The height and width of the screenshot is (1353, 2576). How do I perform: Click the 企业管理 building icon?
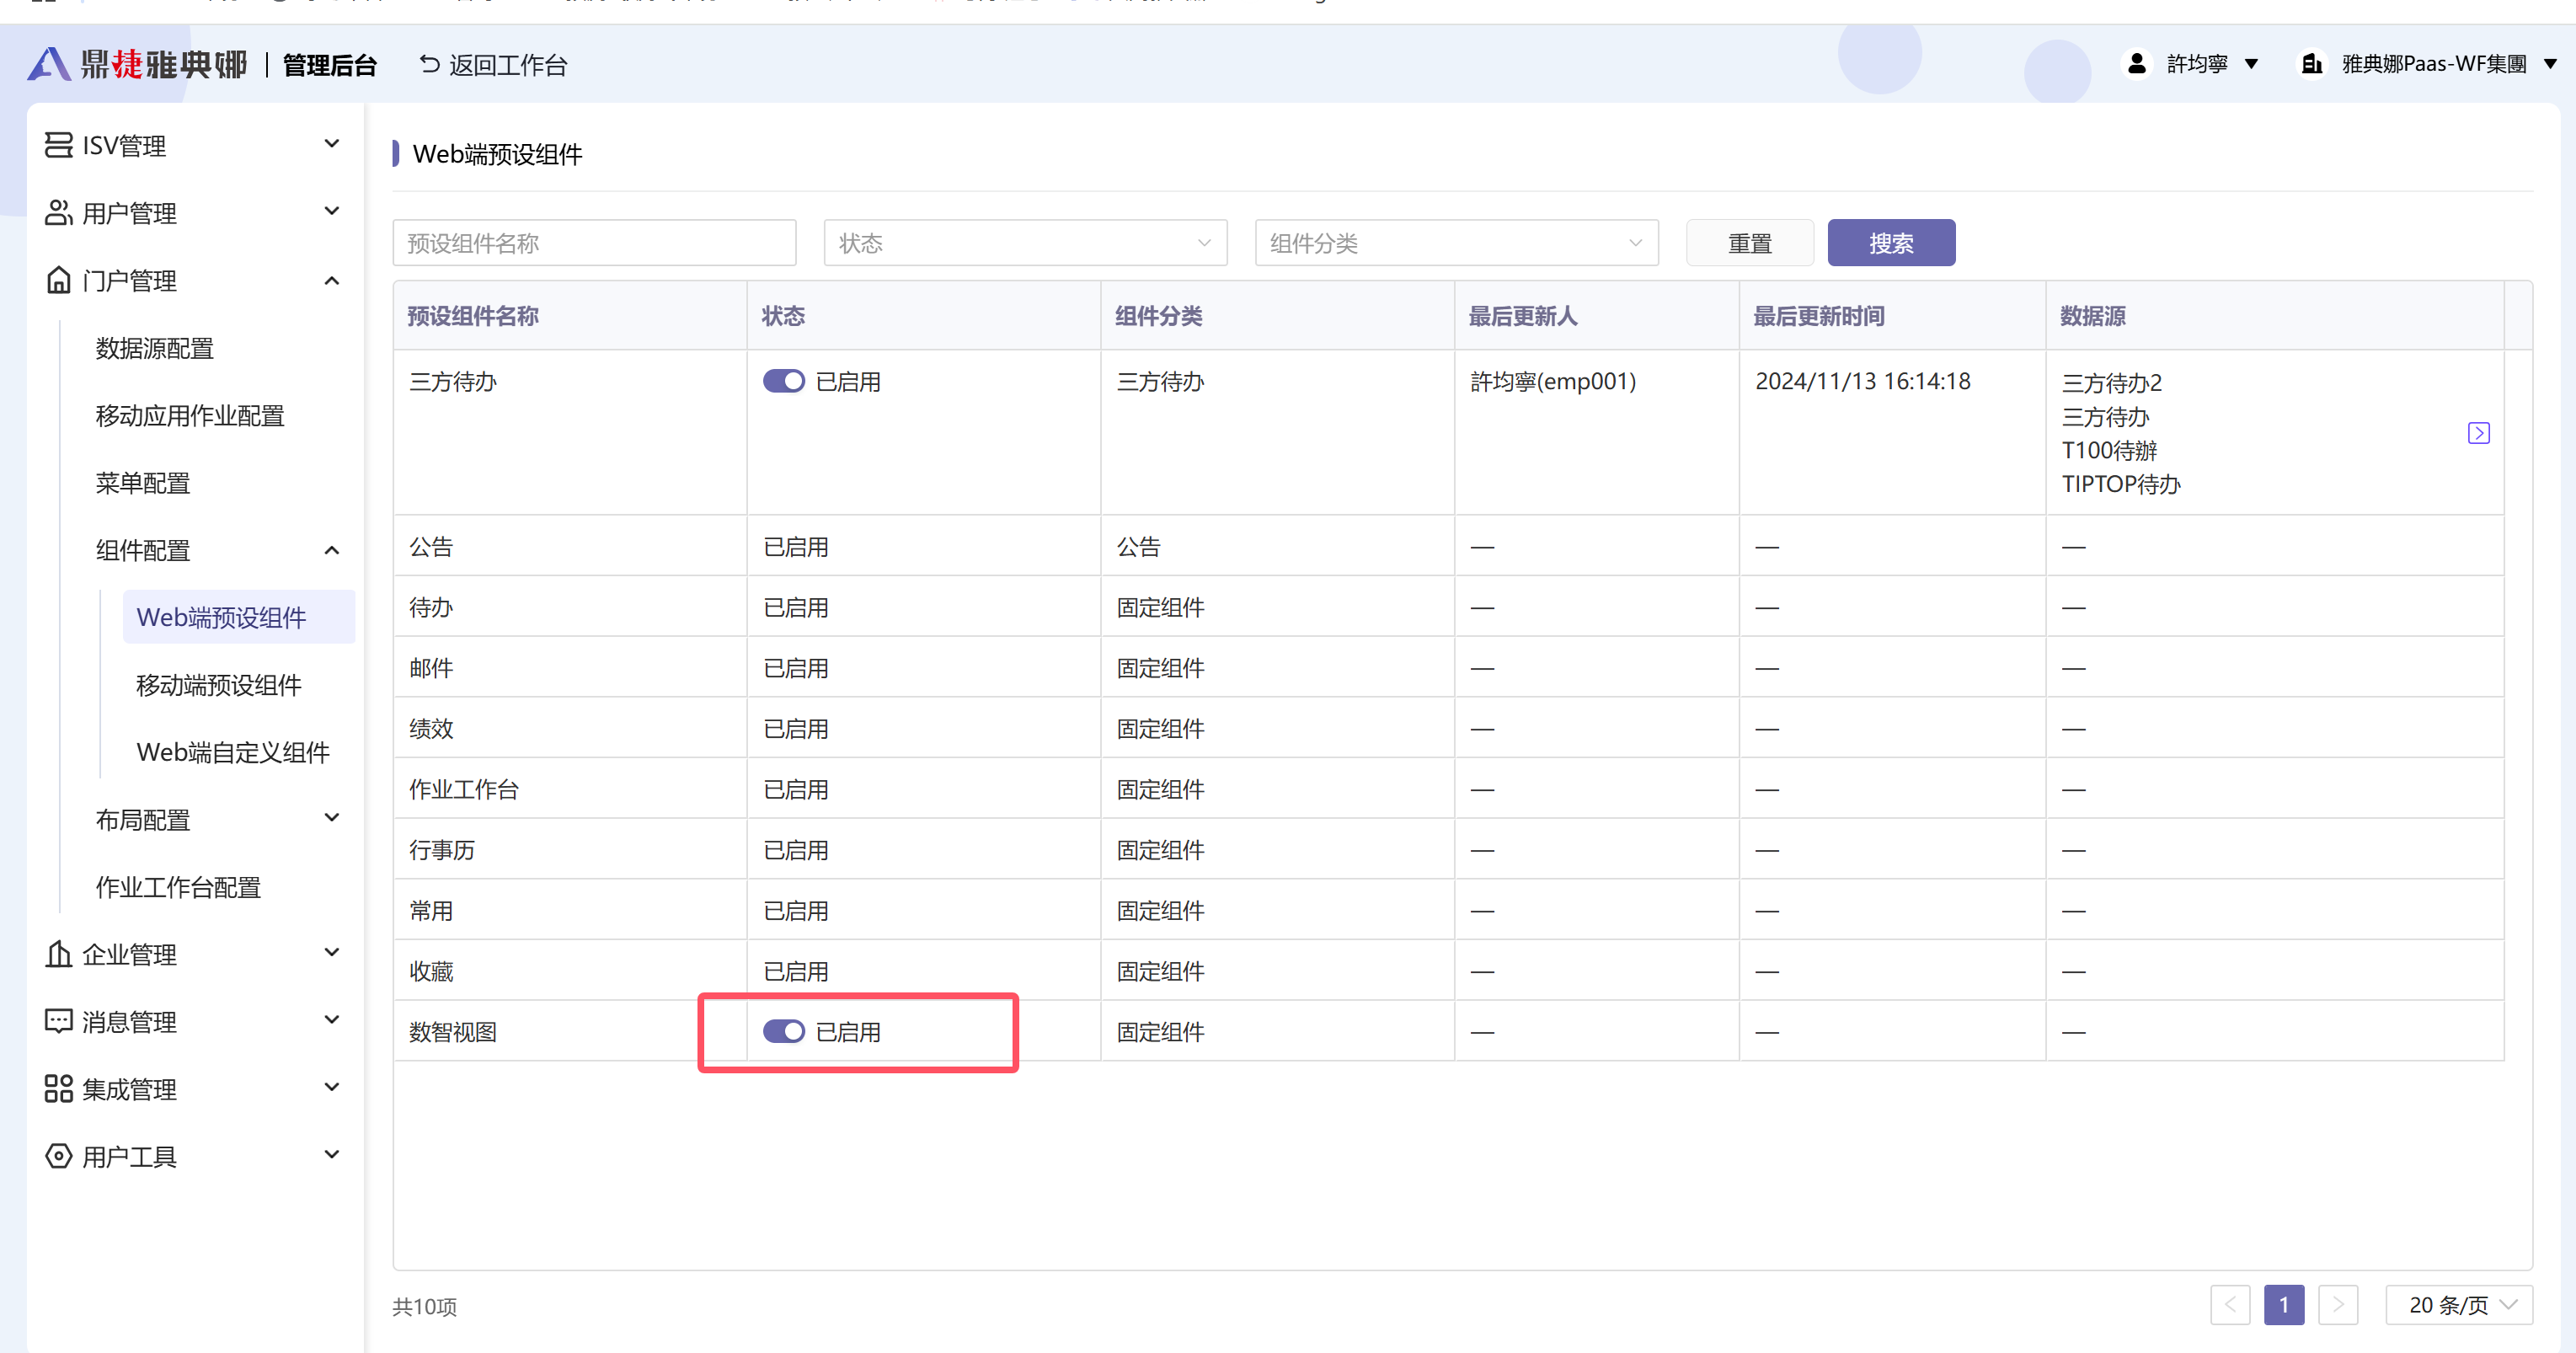[58, 954]
